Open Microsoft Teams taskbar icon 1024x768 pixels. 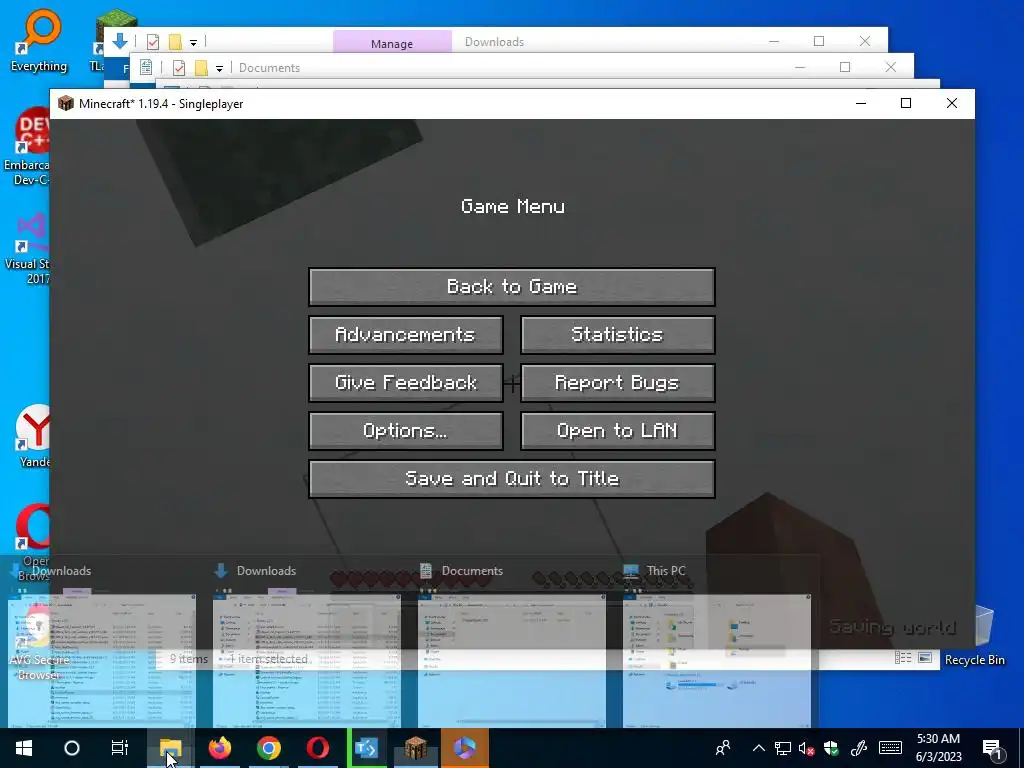coord(366,748)
